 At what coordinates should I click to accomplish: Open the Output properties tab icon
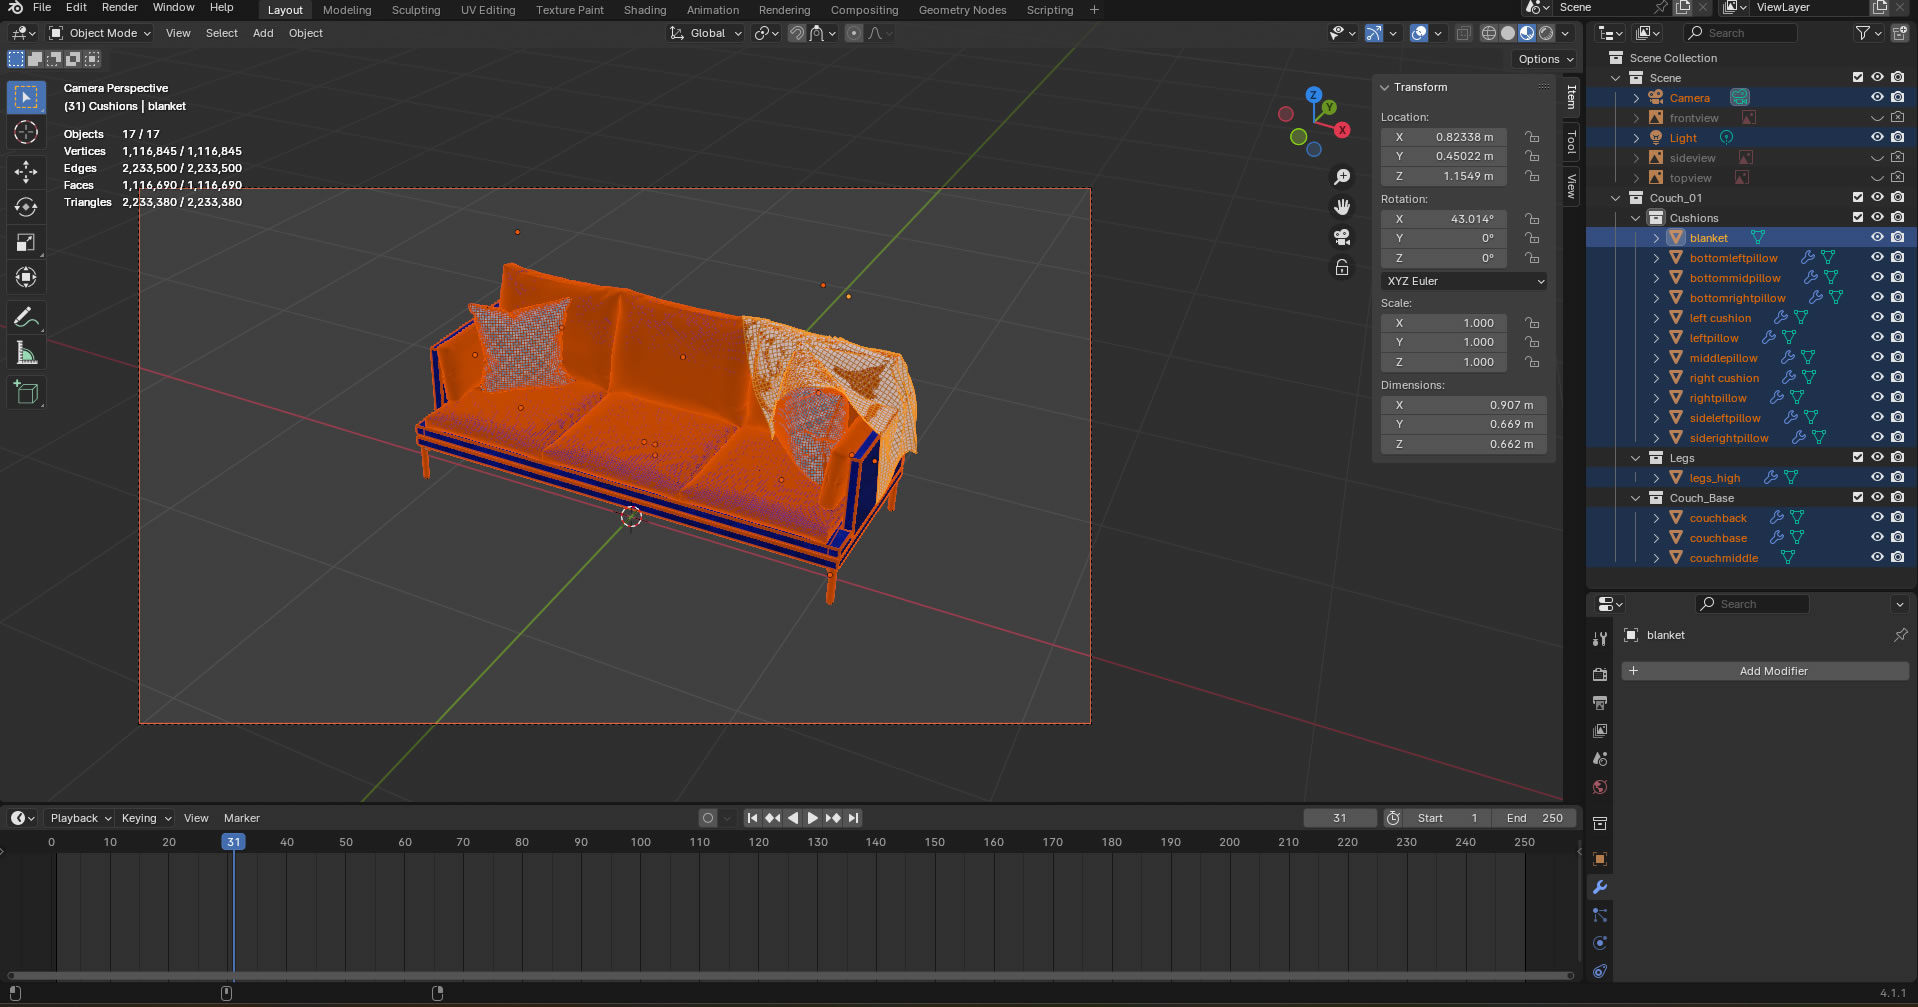click(x=1600, y=703)
